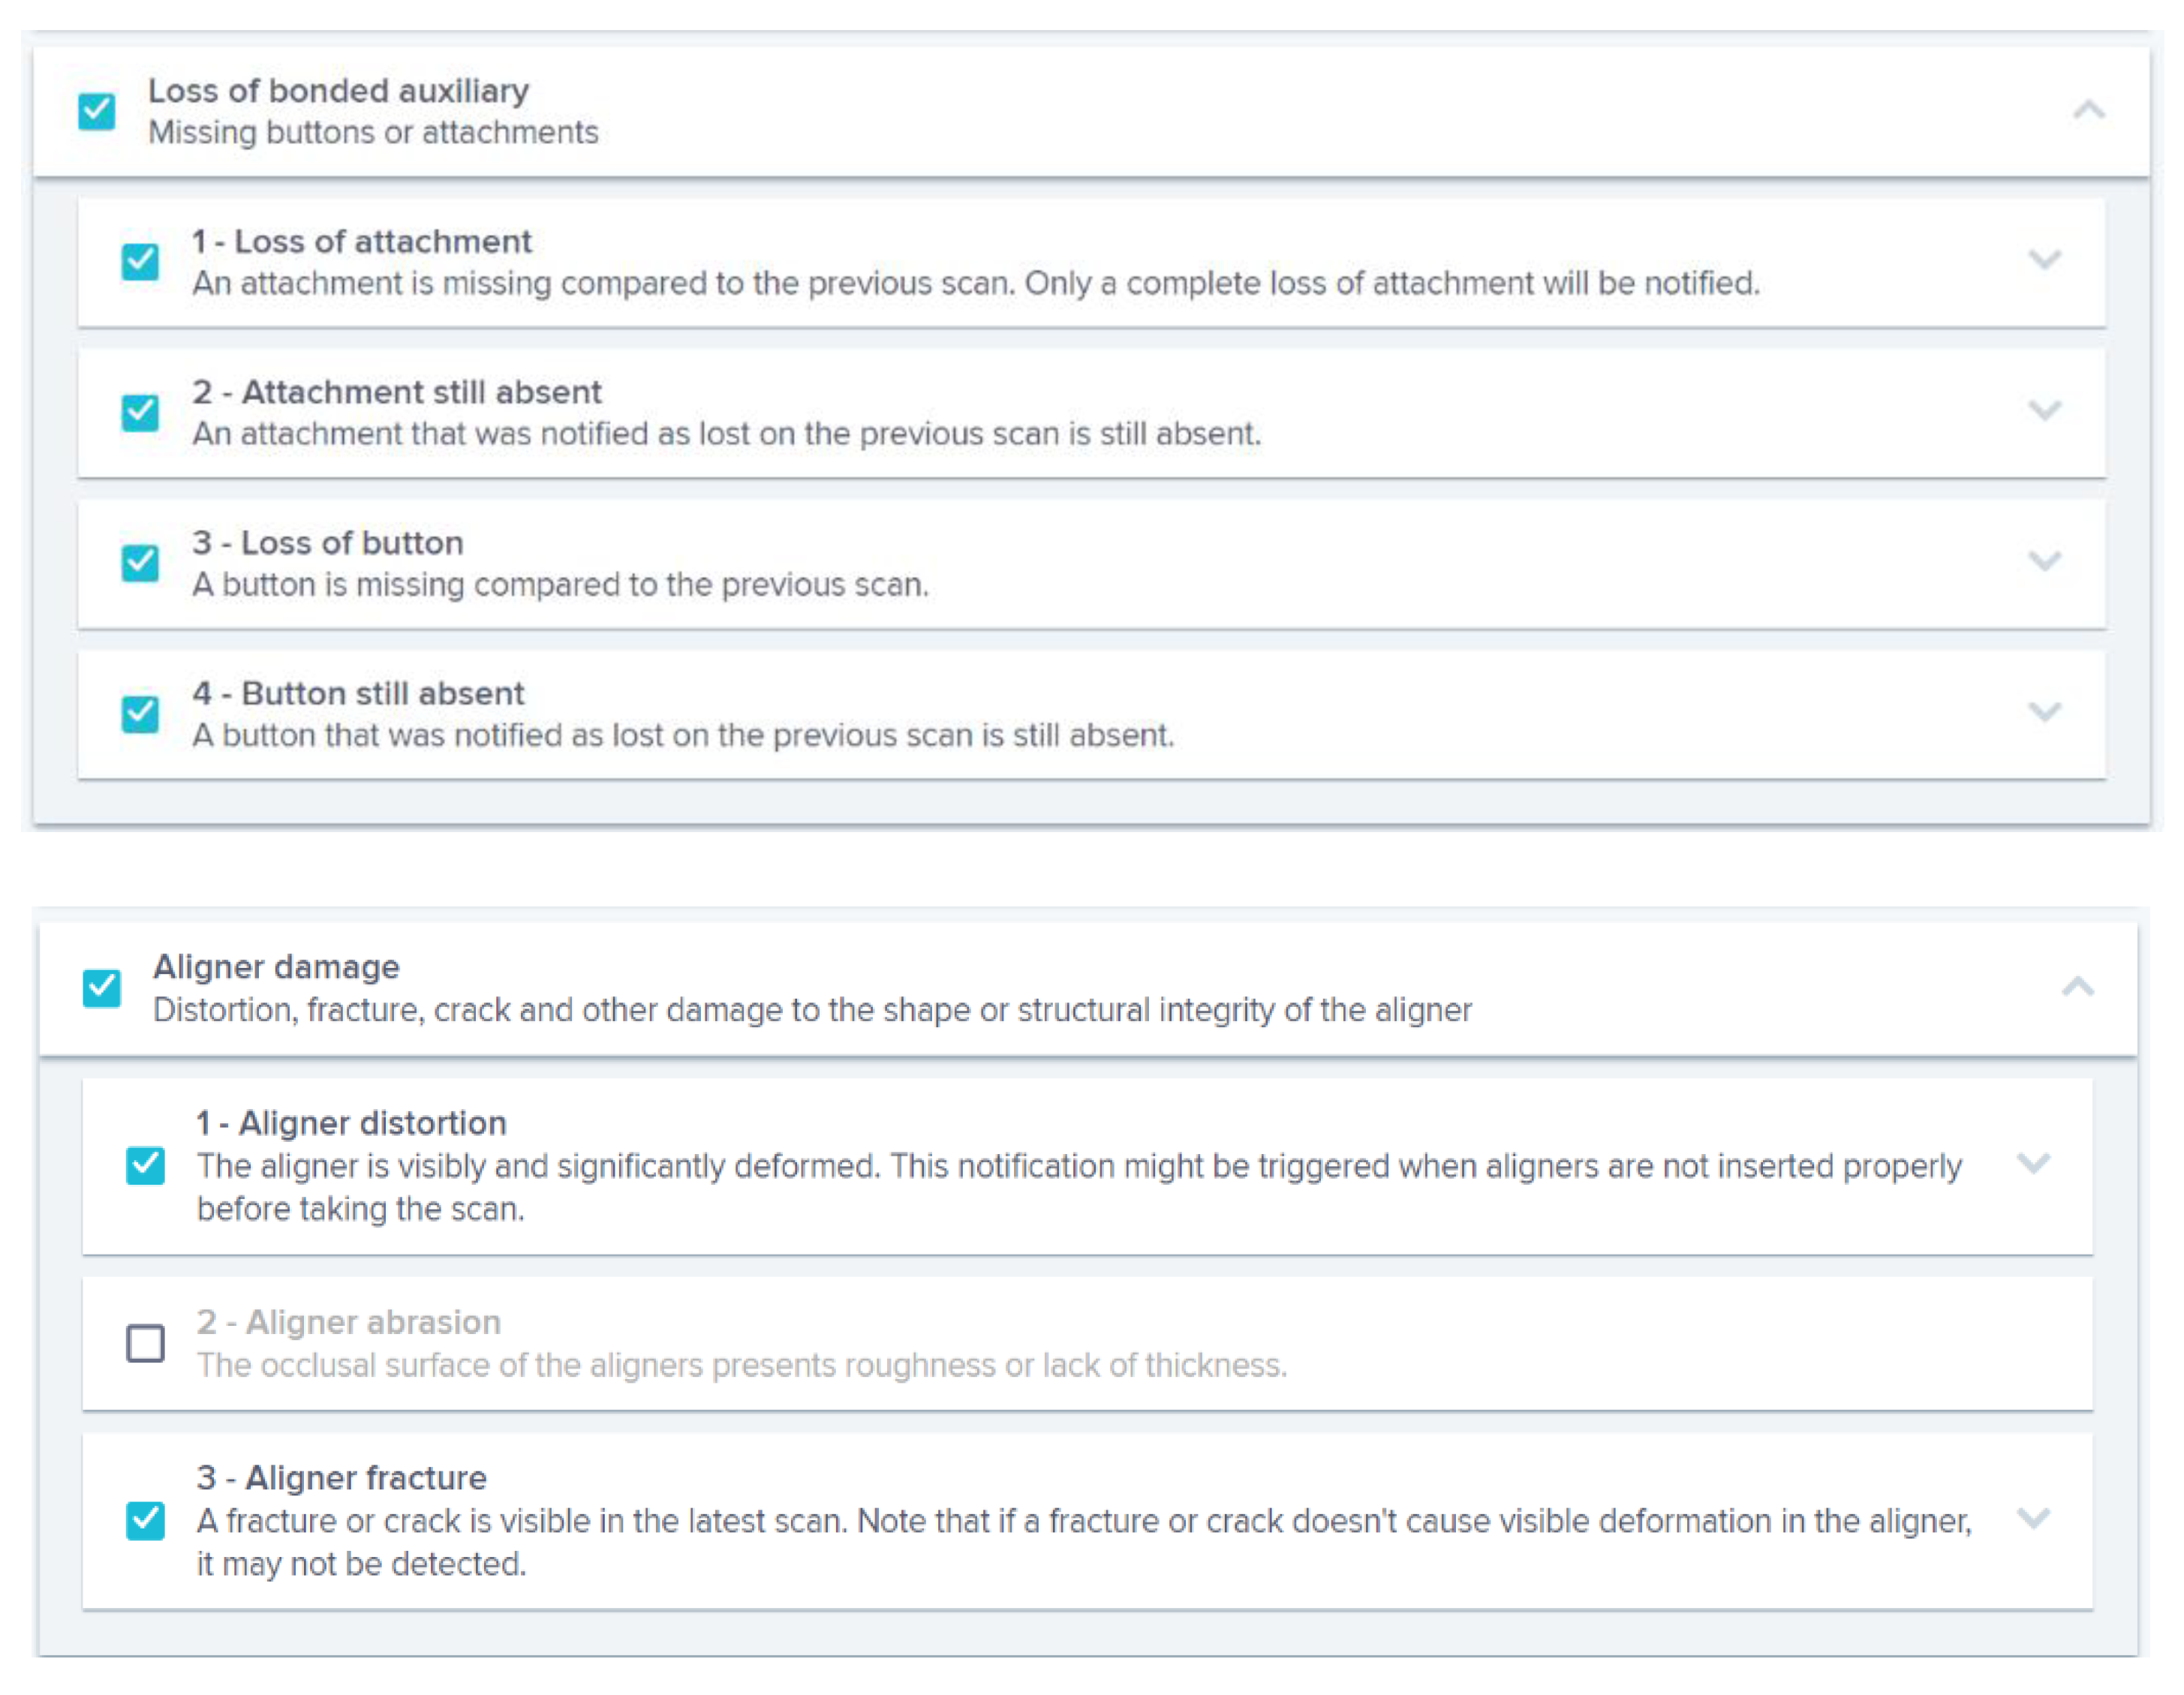Collapse the Aligner damage section
2184x1695 pixels.
[2078, 987]
